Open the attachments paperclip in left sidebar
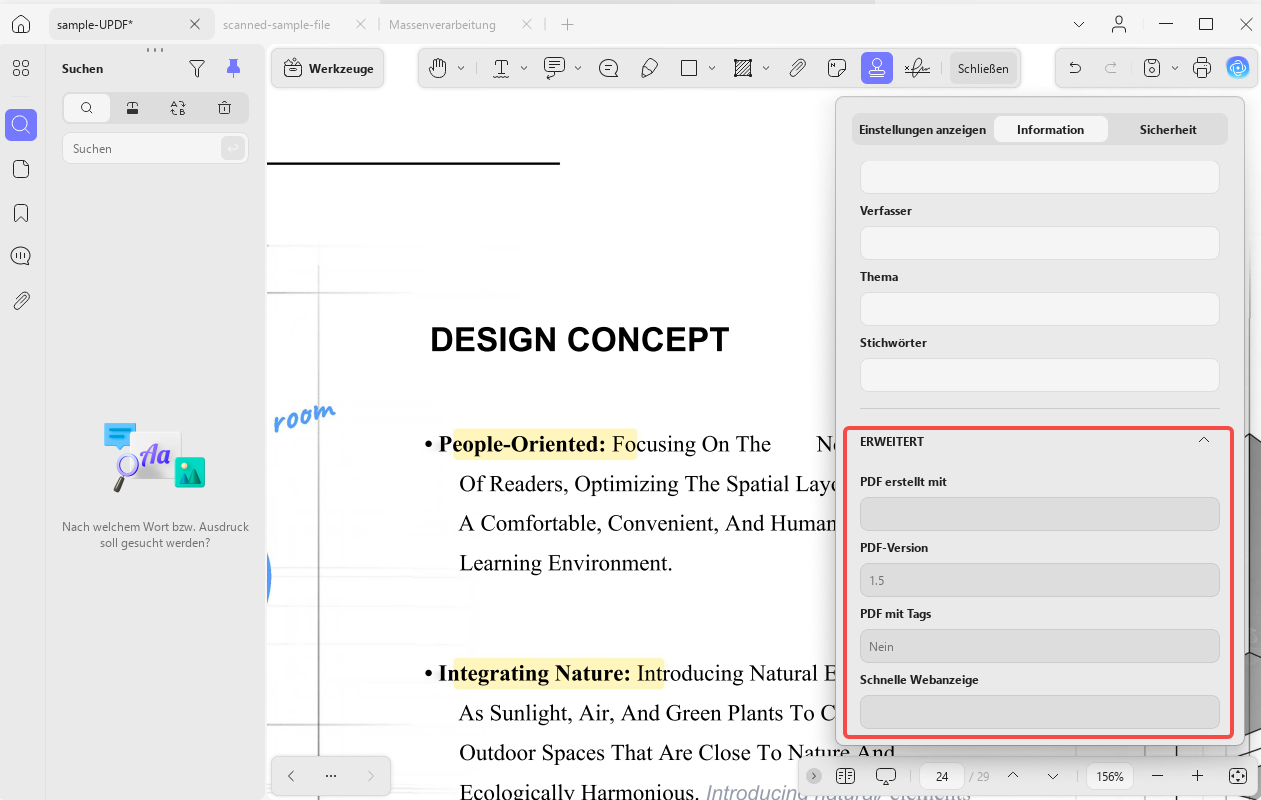 pos(21,301)
